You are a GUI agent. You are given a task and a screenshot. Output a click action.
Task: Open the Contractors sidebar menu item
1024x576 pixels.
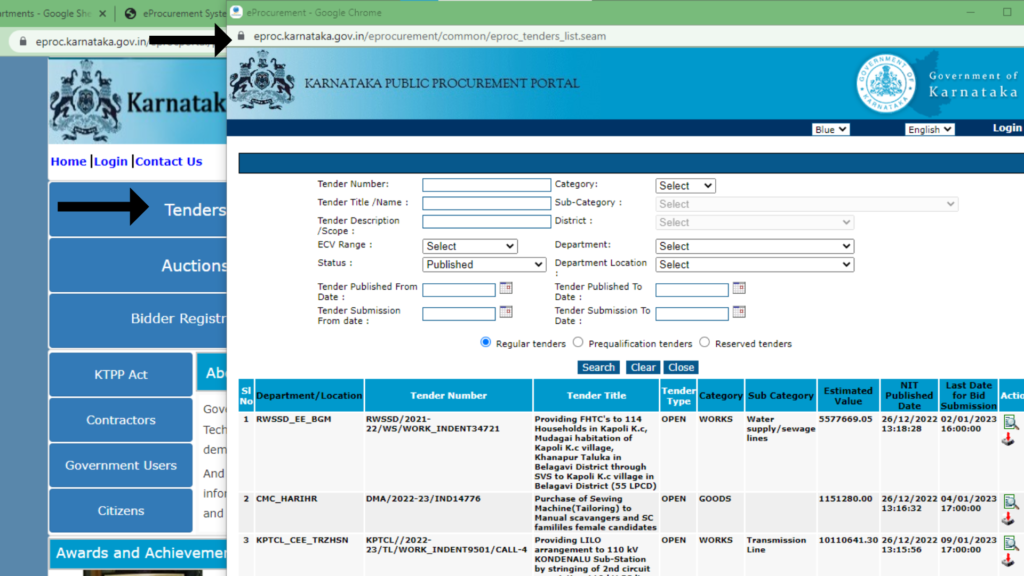[x=121, y=420]
